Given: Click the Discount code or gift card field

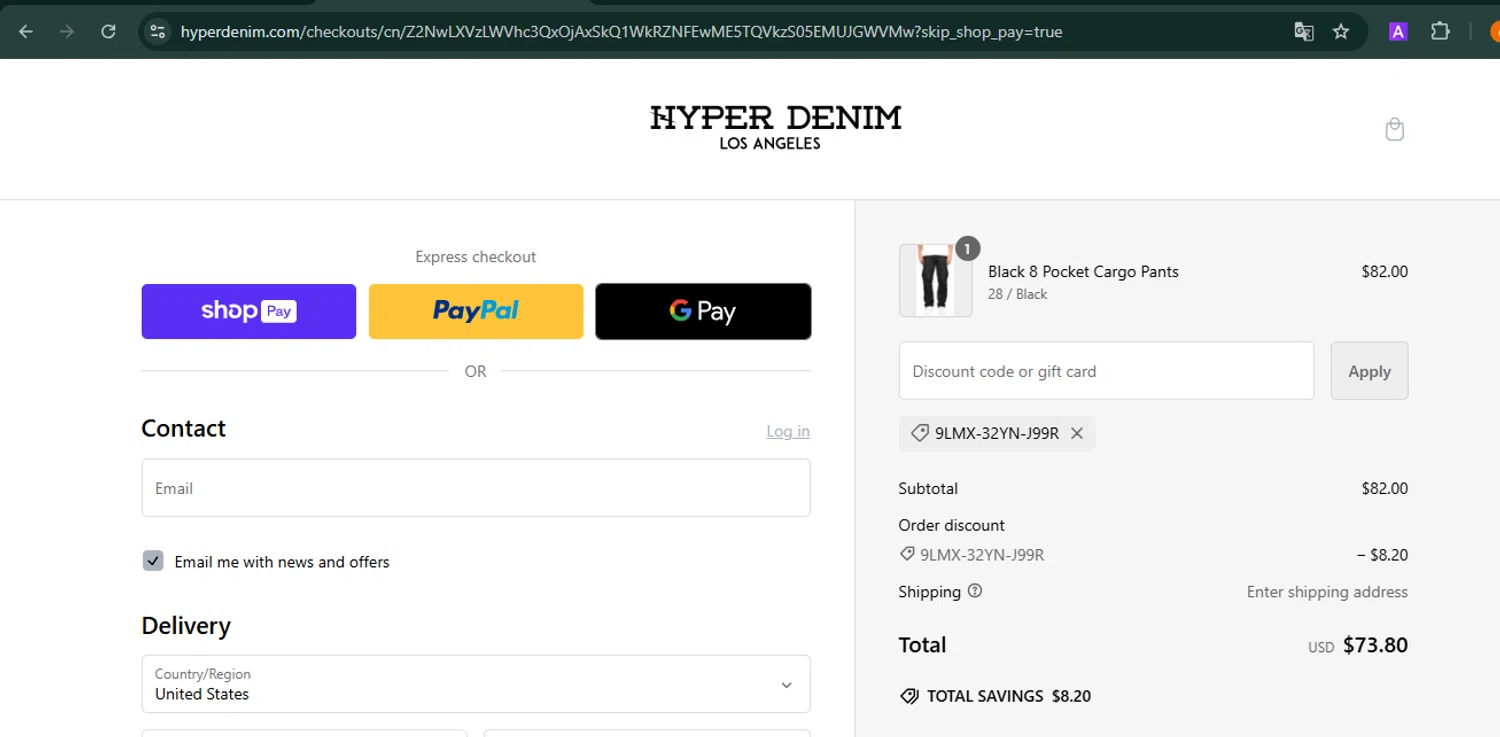Looking at the screenshot, I should pos(1106,371).
